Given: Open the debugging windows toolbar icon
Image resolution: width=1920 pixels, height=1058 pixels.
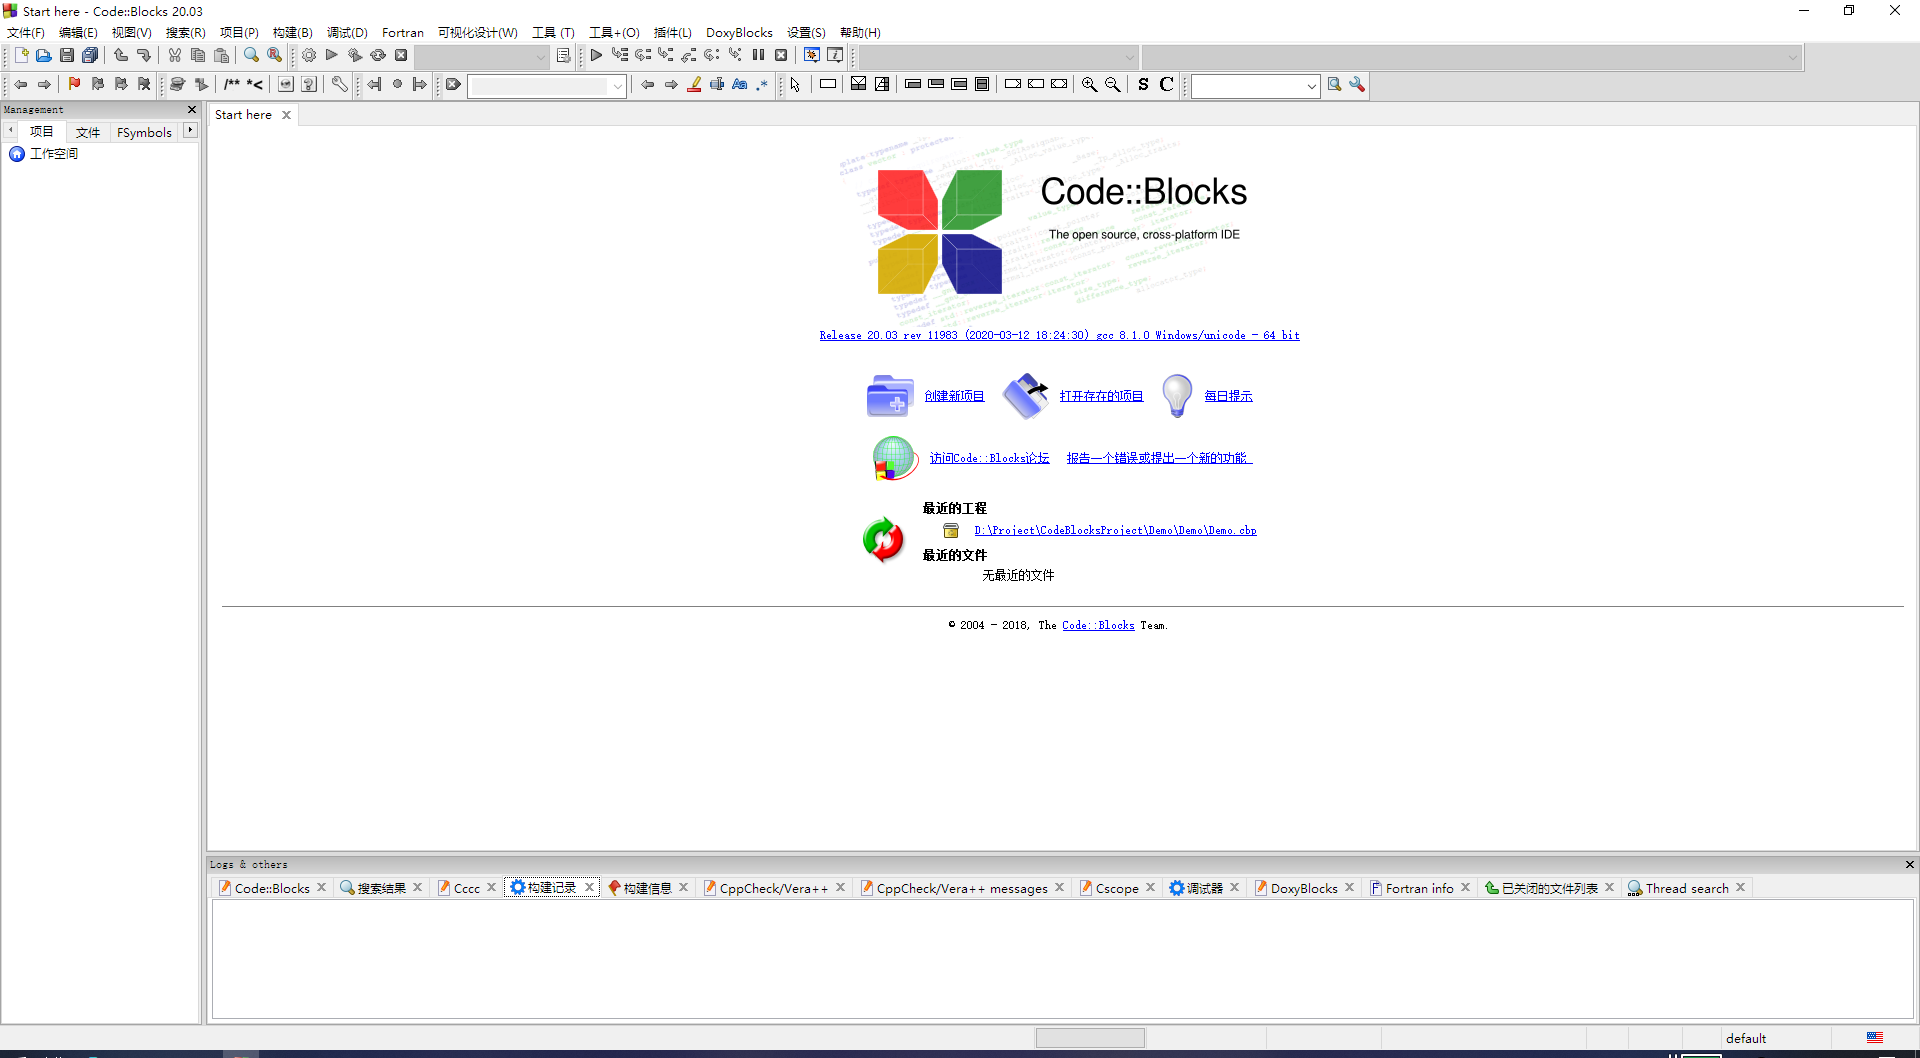Looking at the screenshot, I should 812,55.
